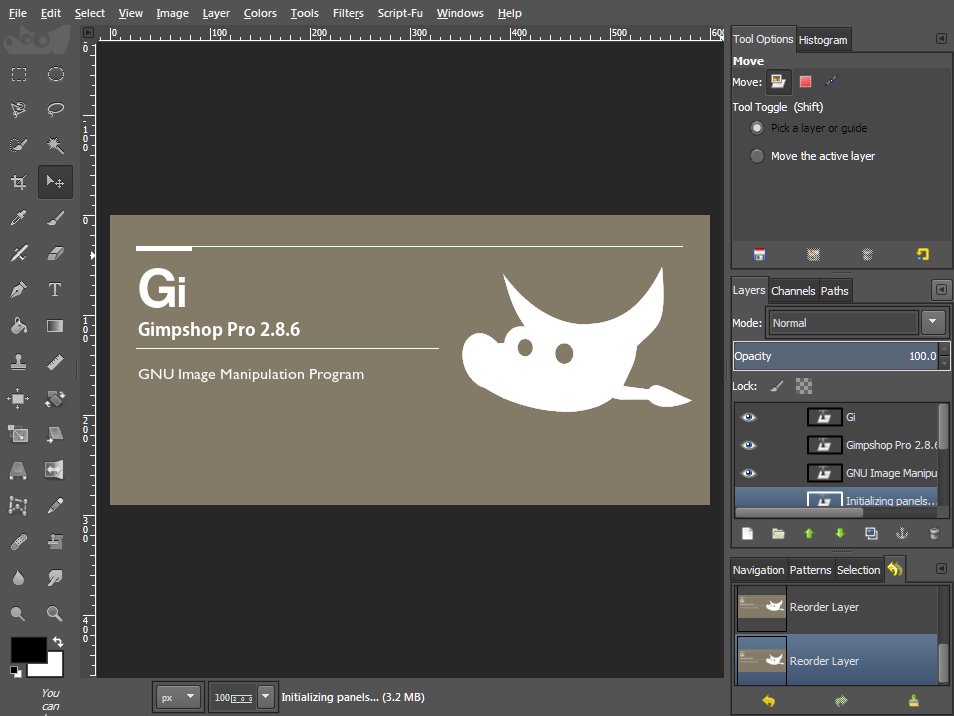Hide the GNU Image Manipulation layer

pyautogui.click(x=749, y=473)
